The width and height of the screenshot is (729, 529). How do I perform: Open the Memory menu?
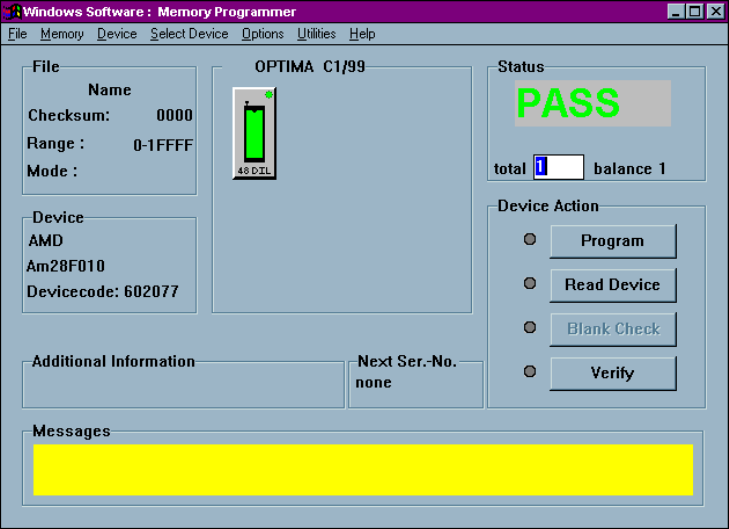tap(62, 34)
